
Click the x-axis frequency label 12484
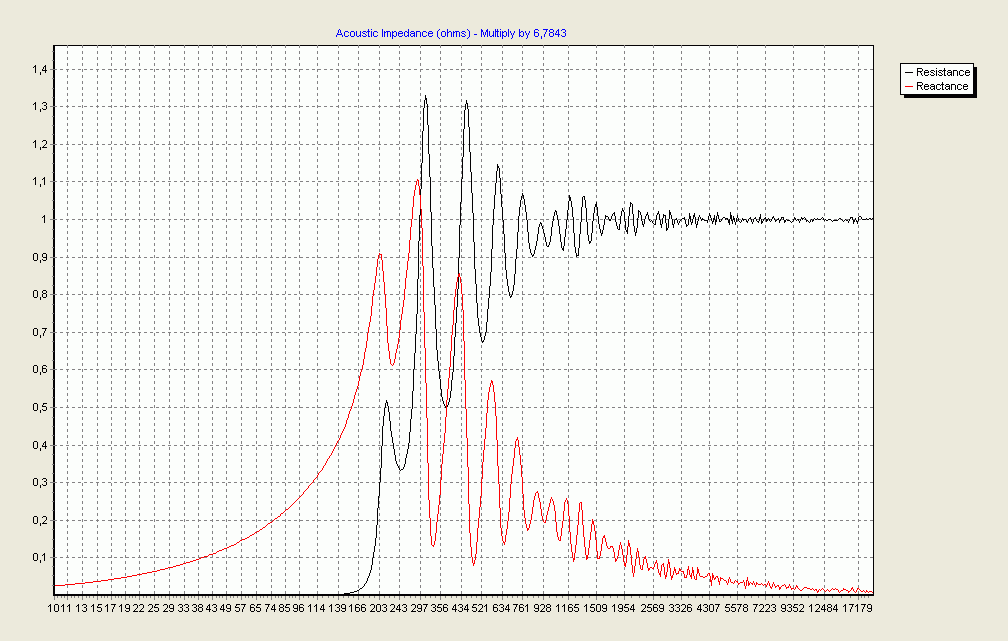(824, 608)
